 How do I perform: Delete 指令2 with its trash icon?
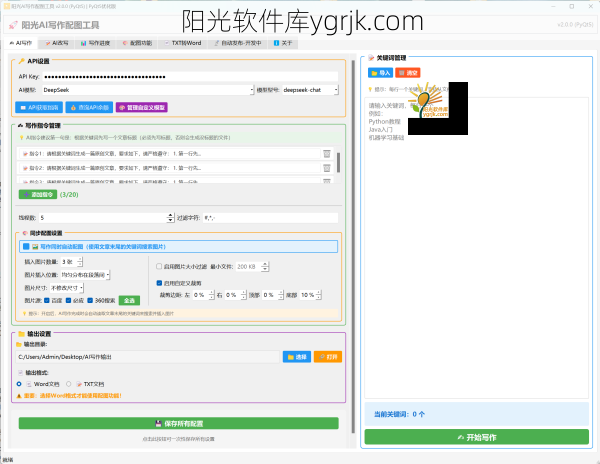pos(327,168)
